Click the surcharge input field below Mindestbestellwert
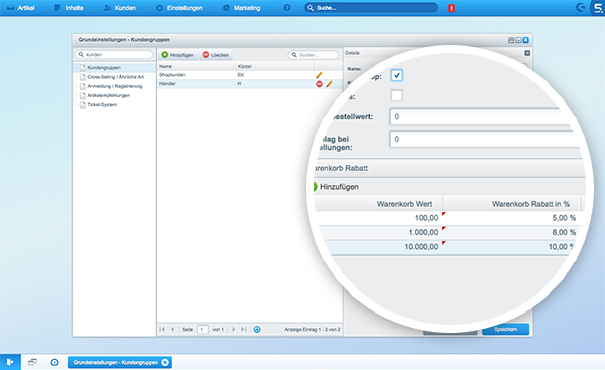 coord(484,139)
